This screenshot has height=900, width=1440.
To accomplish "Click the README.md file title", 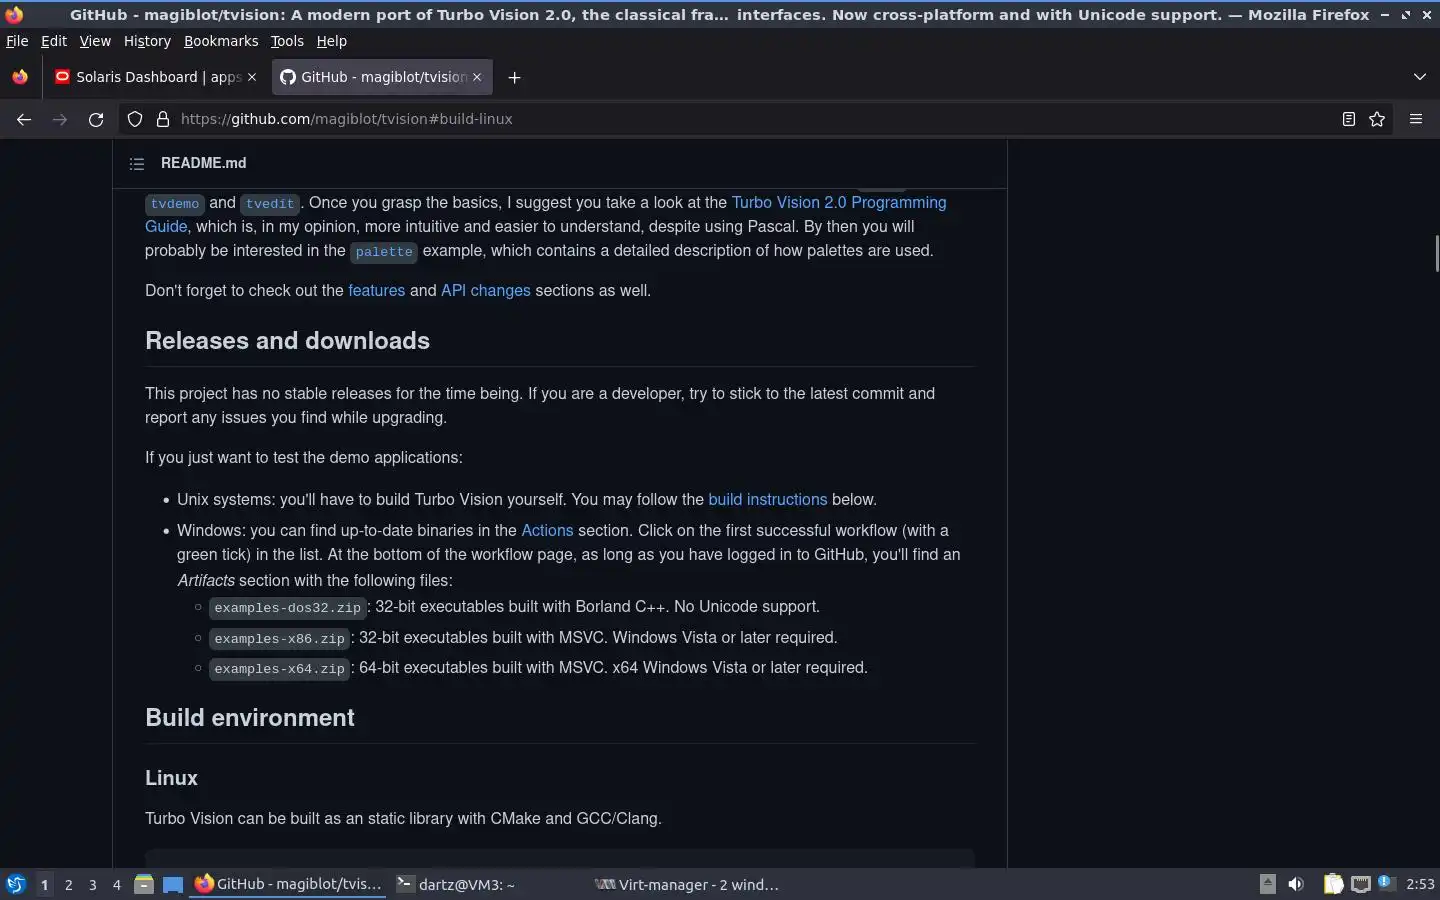I will [x=203, y=163].
